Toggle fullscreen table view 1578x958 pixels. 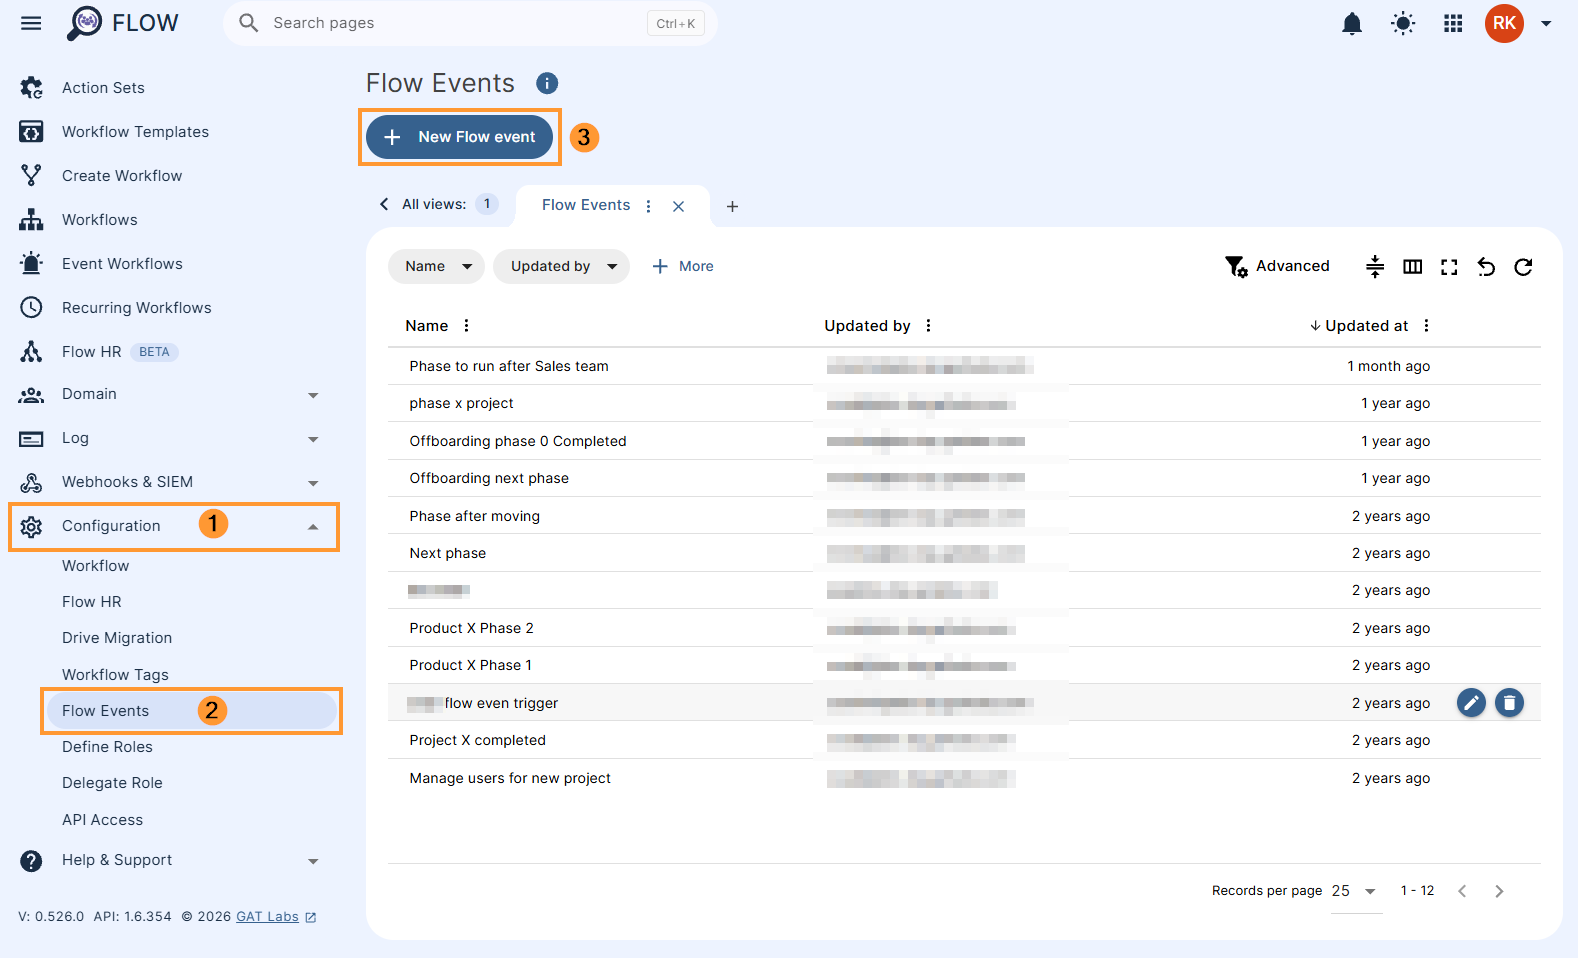click(1449, 266)
